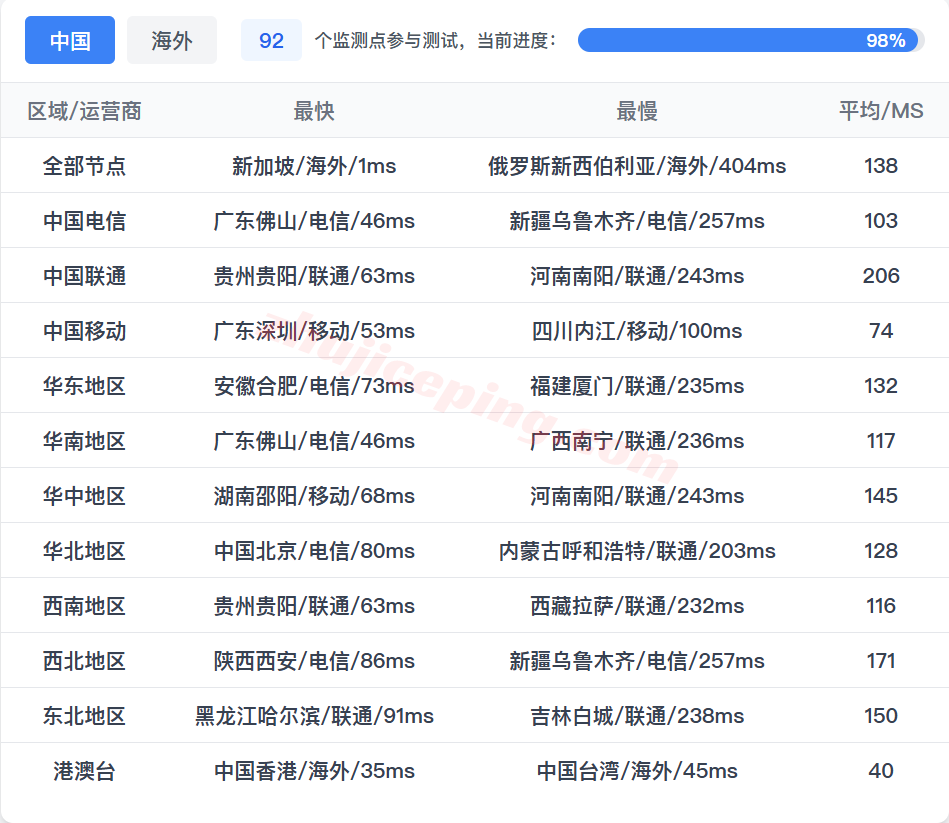
Task: Click 中国台湾/海外/45ms cell
Action: click(x=637, y=772)
